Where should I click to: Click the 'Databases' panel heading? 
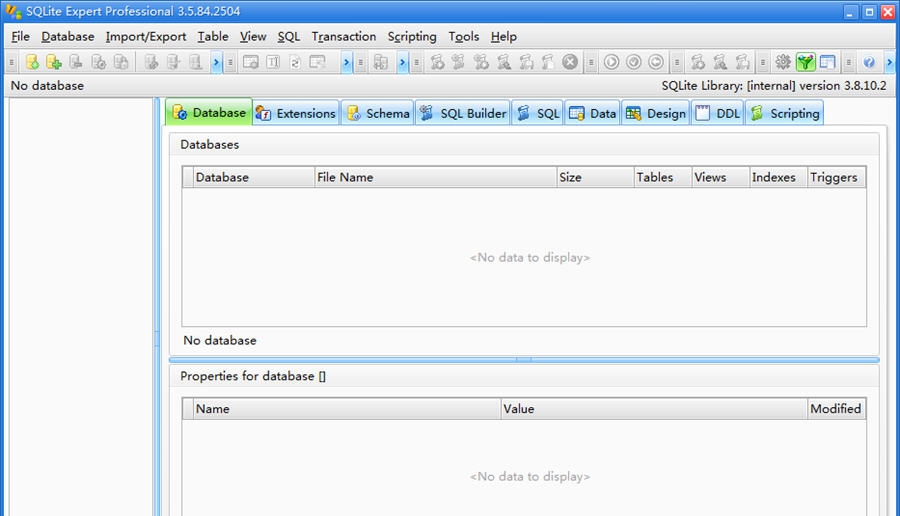tap(210, 145)
